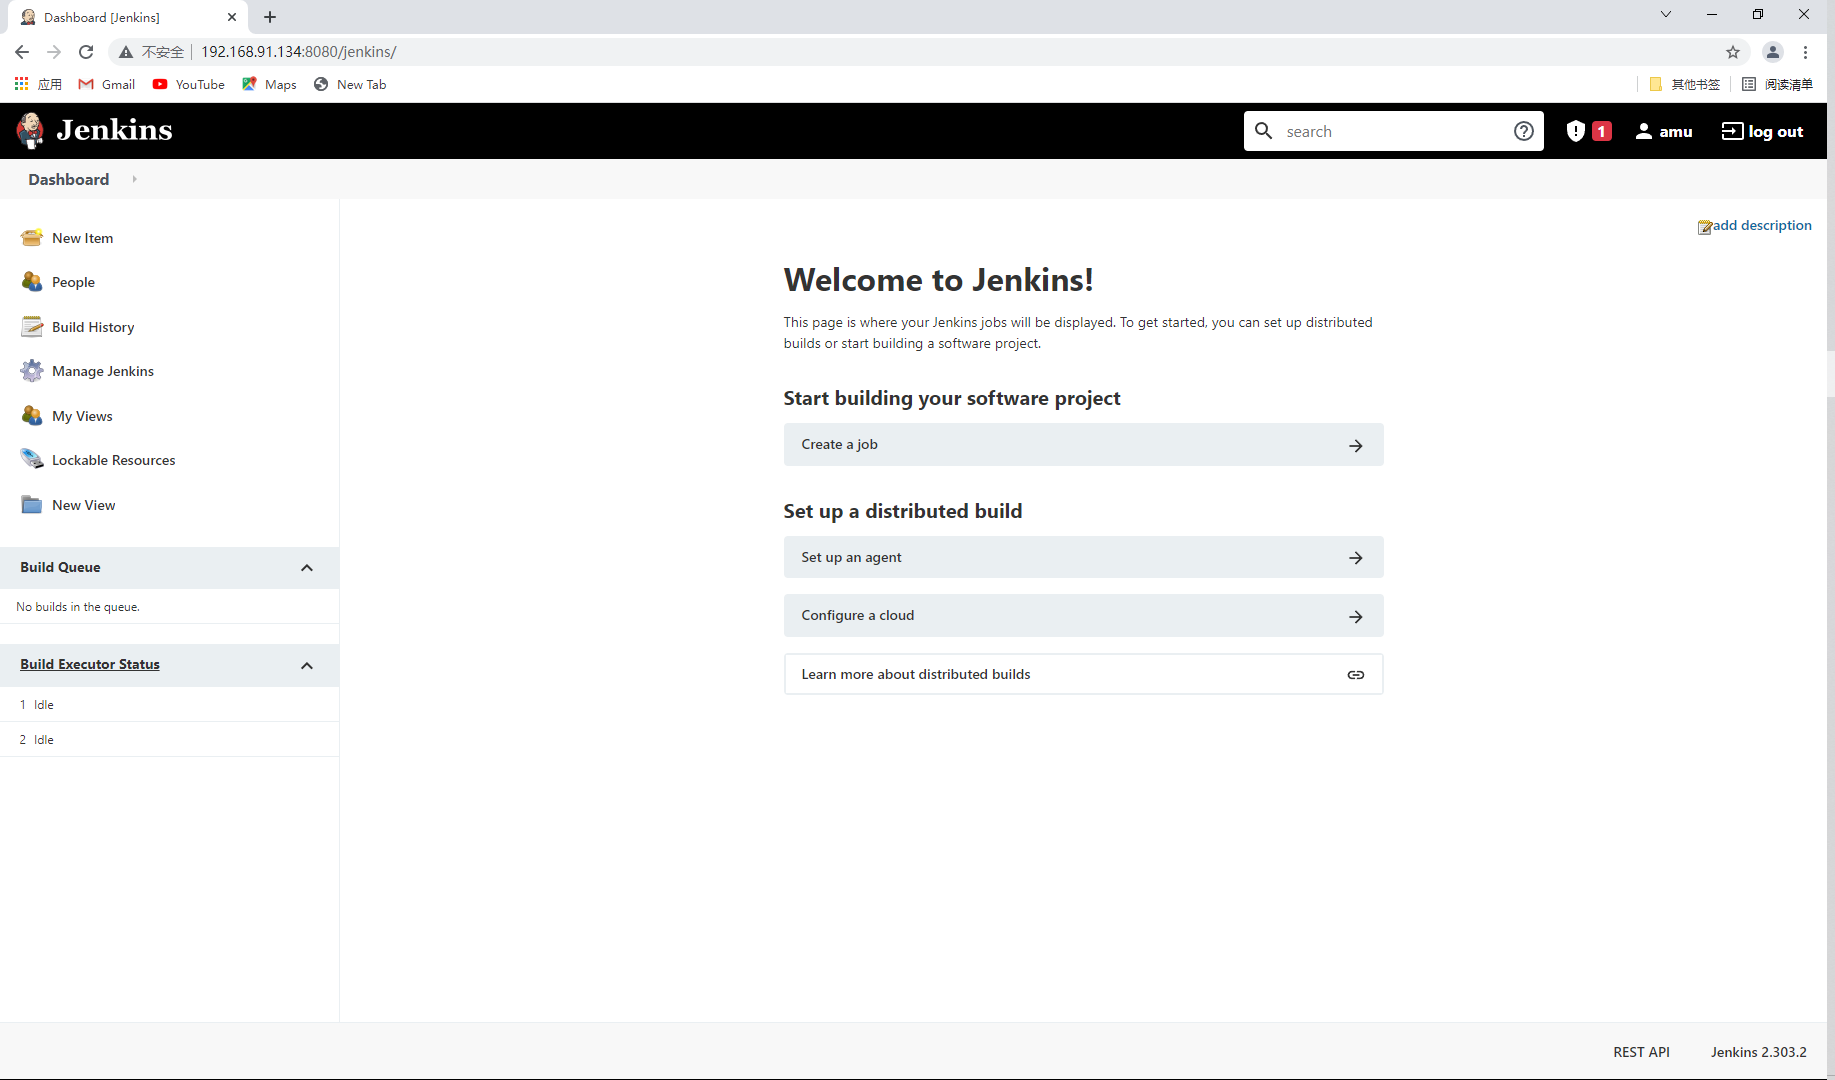Image resolution: width=1835 pixels, height=1080 pixels.
Task: Click the not secure warning indicator
Action: [x=151, y=52]
